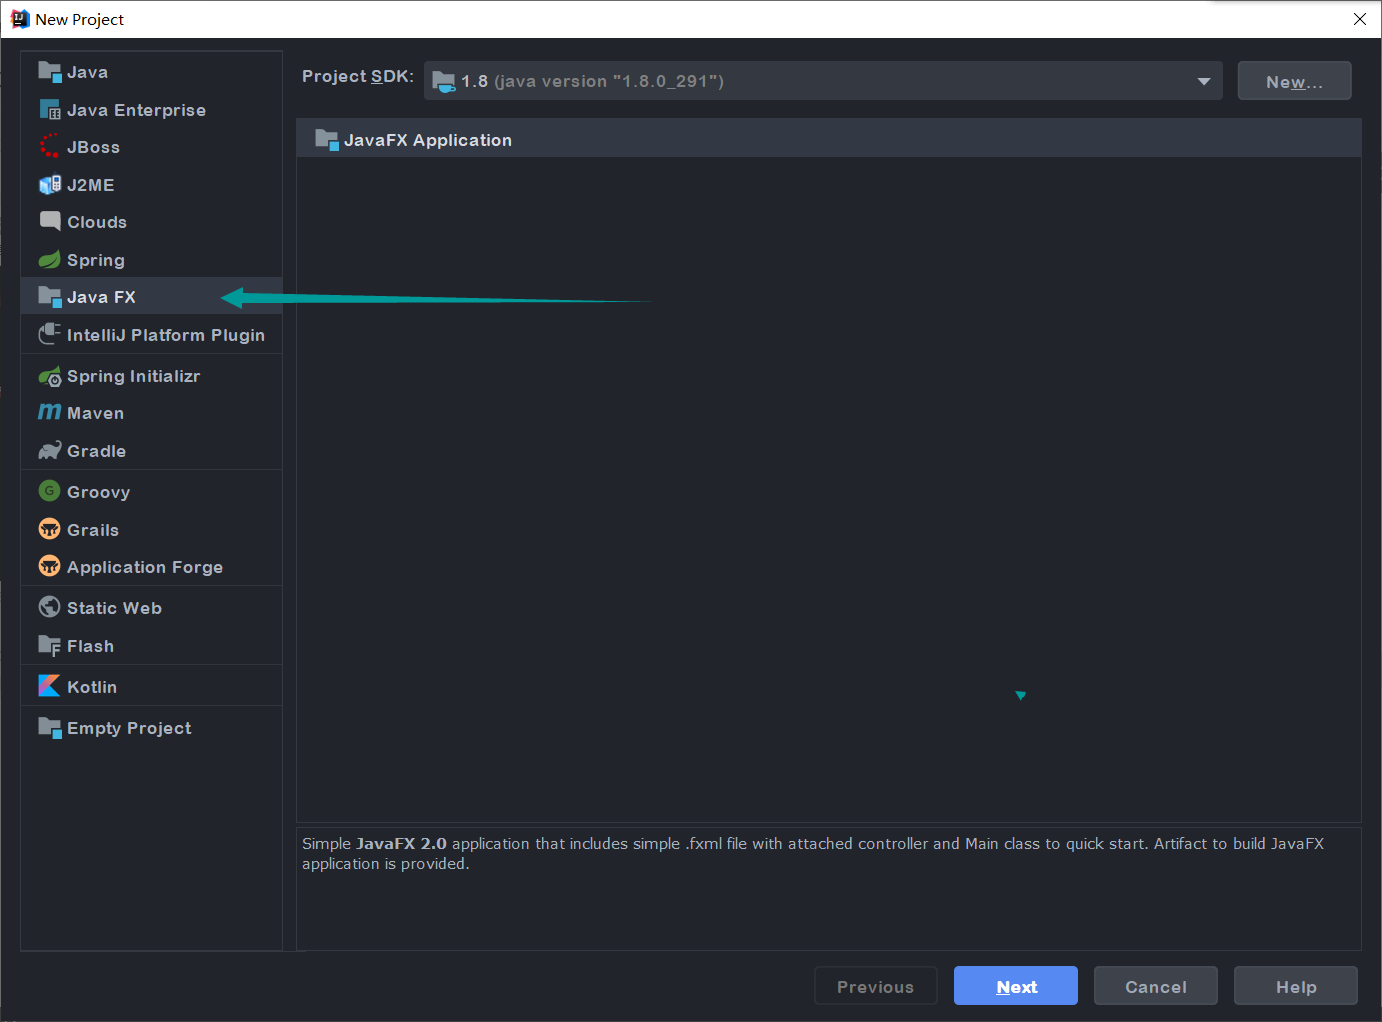Click the Help button
This screenshot has height=1022, width=1382.
point(1296,986)
